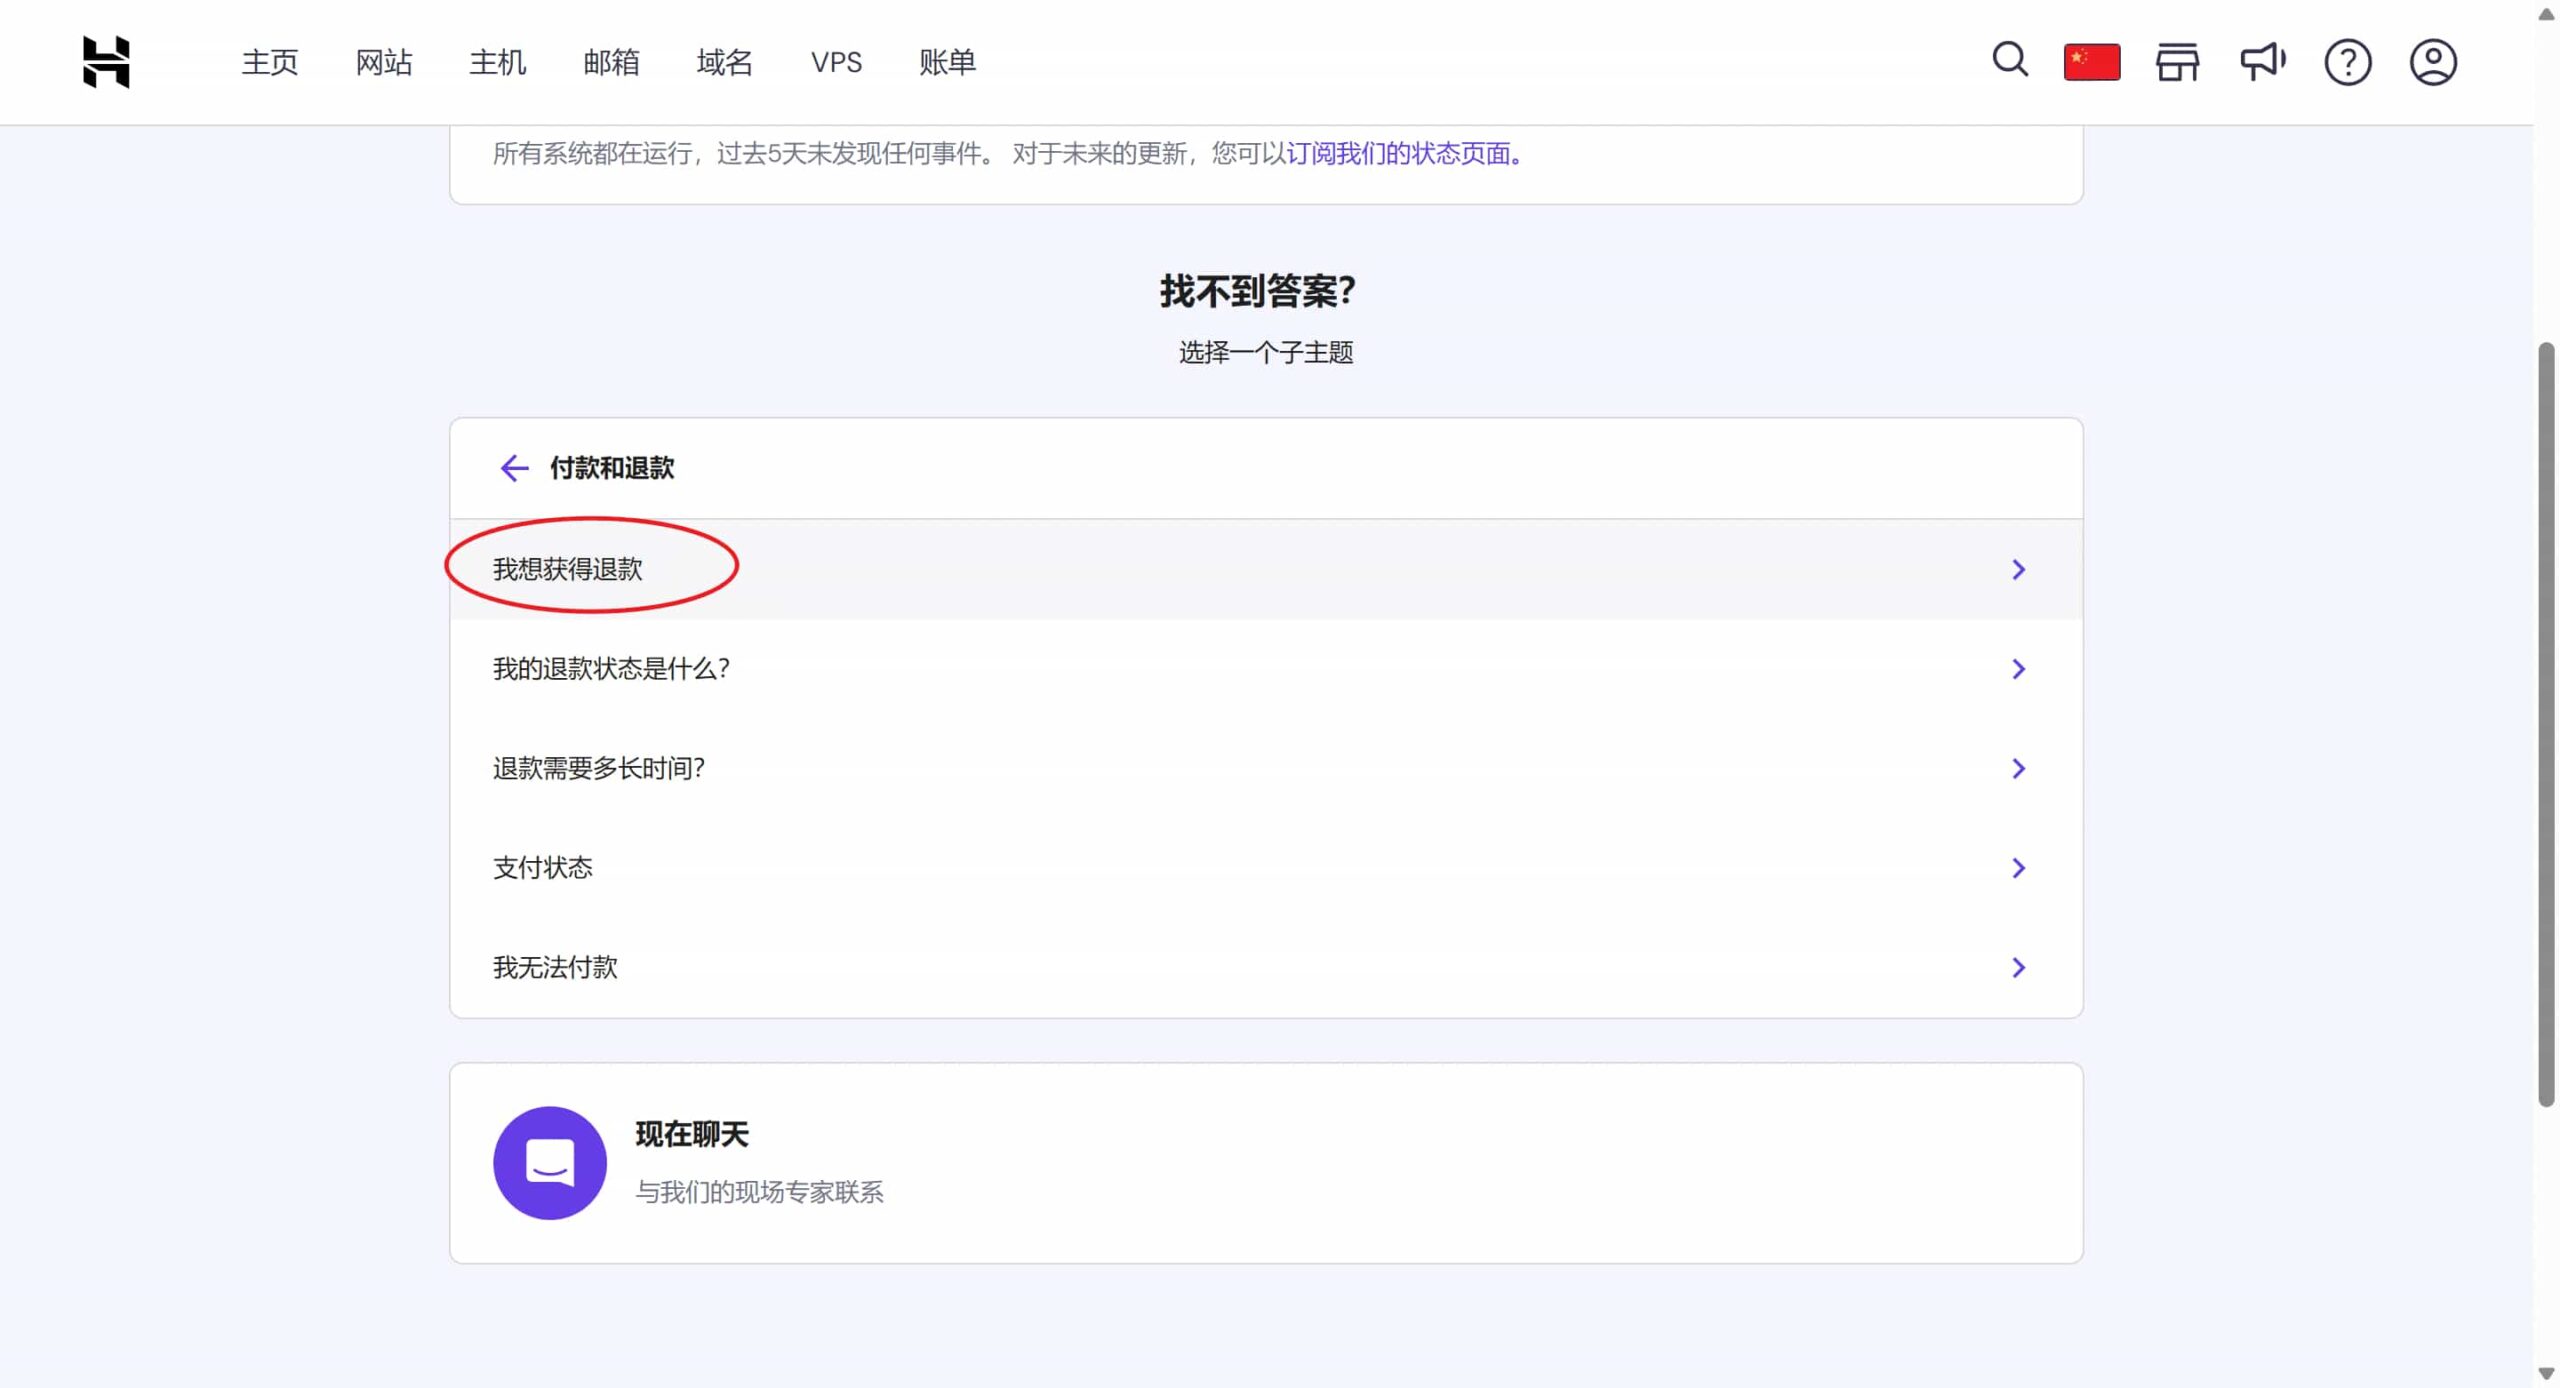Click the 现在聊天 card title
2560x1388 pixels.
[x=691, y=1134]
